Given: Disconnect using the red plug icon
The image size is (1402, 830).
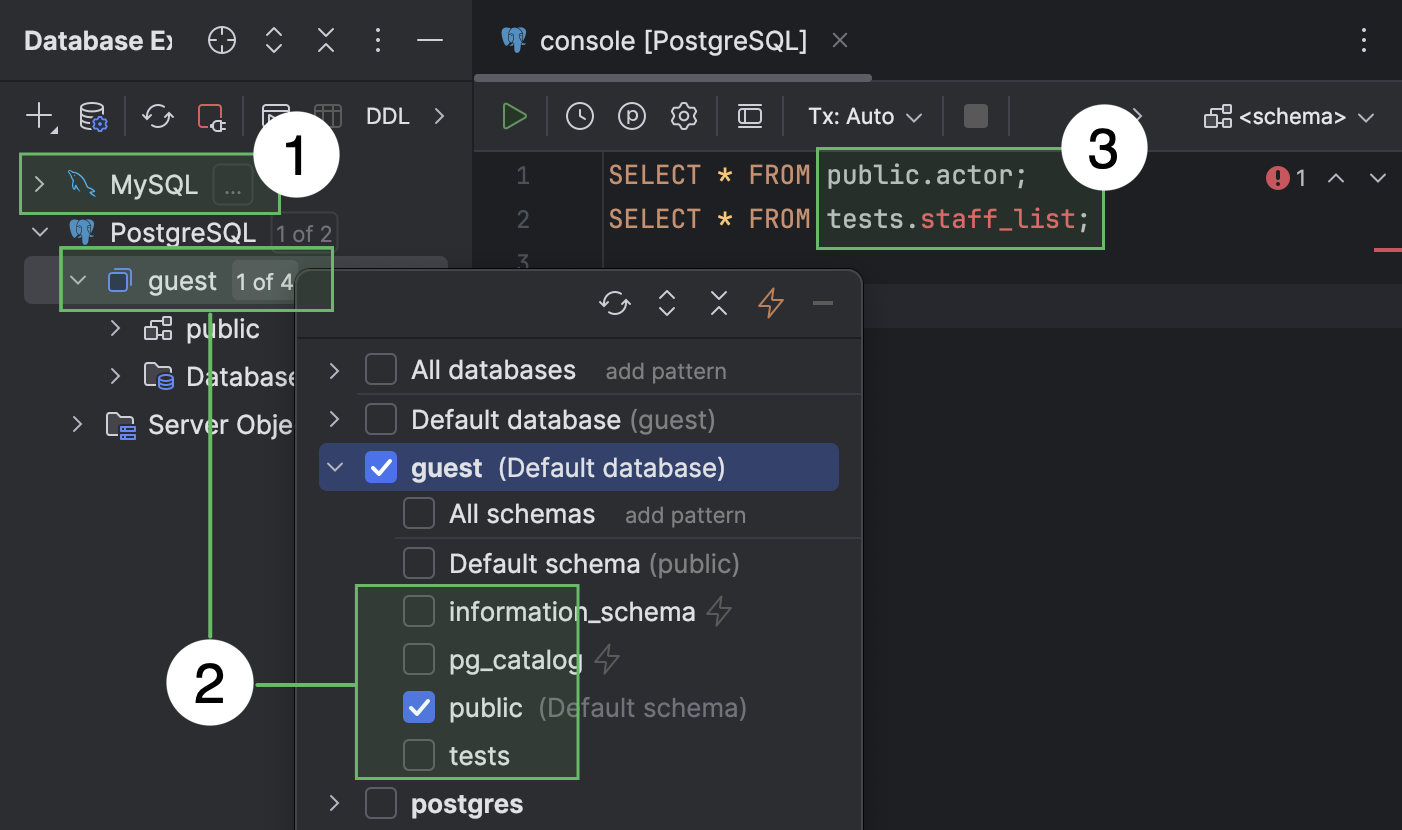Looking at the screenshot, I should [x=210, y=116].
